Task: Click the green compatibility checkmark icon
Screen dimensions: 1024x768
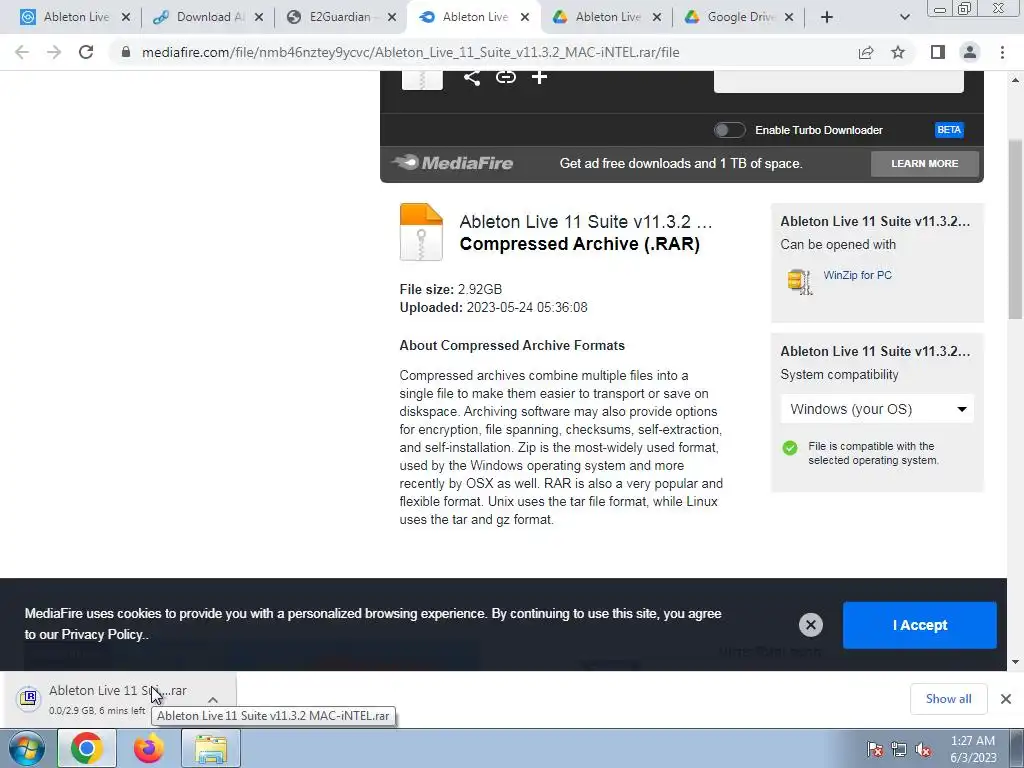Action: coord(790,448)
